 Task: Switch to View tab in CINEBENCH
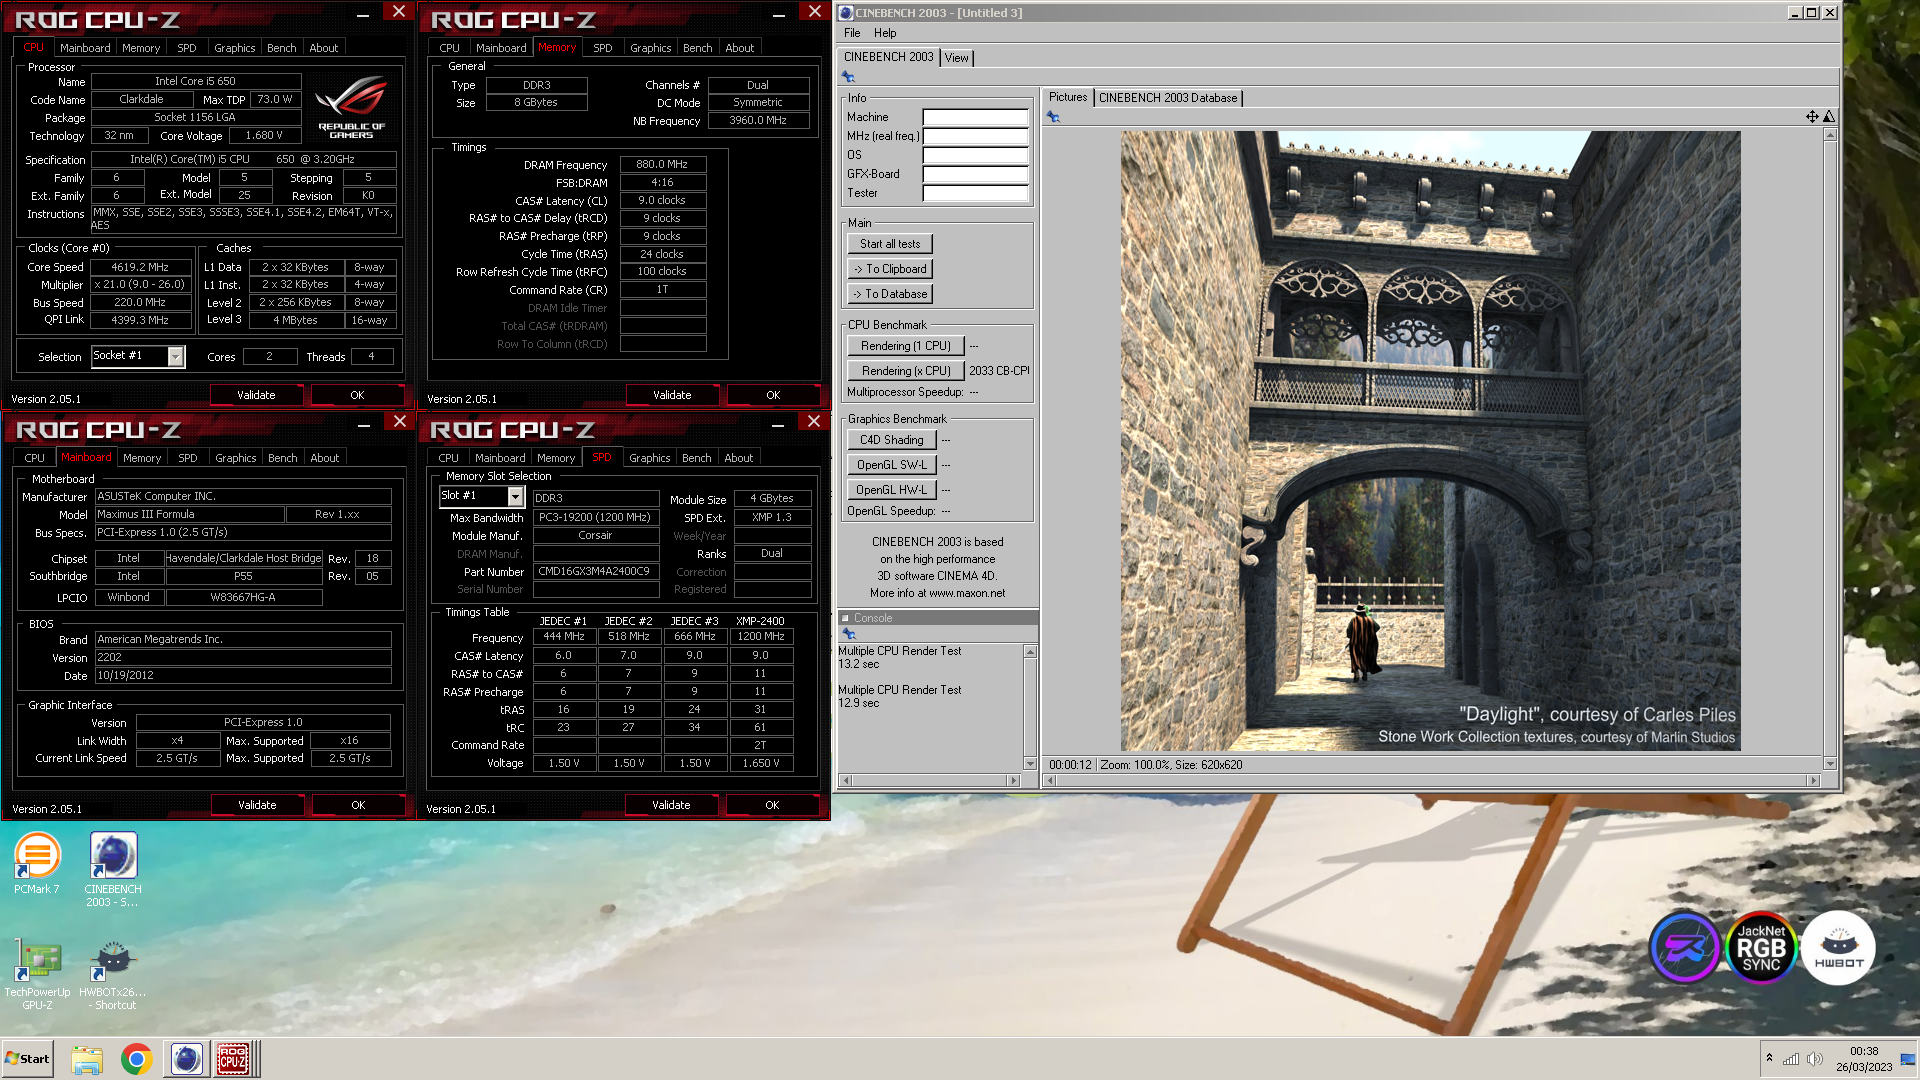pos(956,58)
